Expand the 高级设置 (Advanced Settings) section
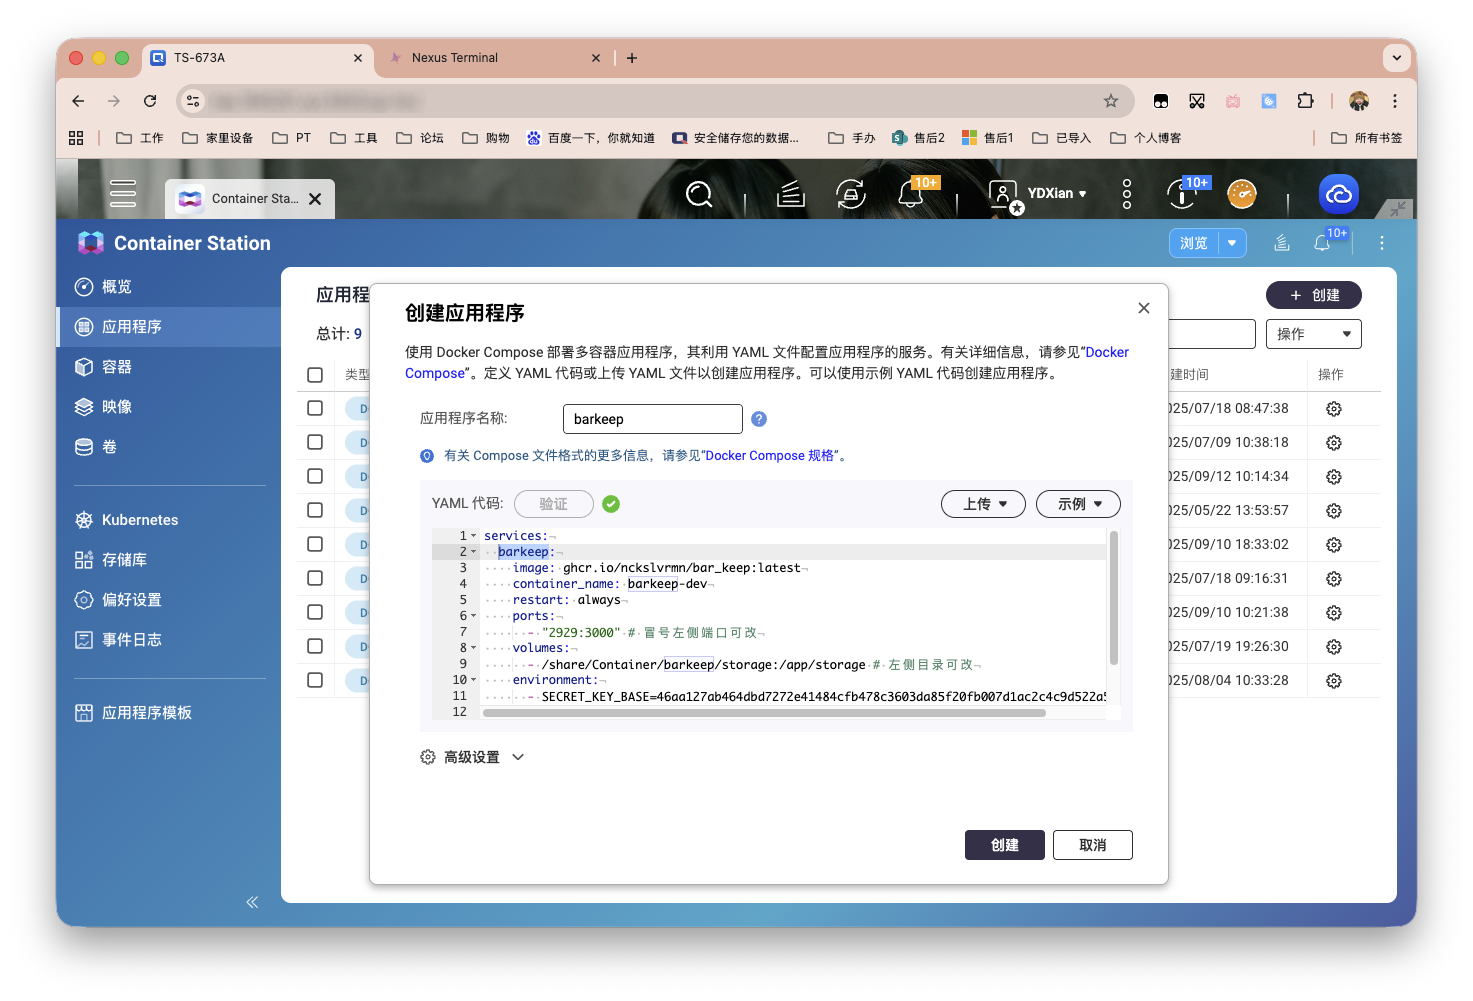The width and height of the screenshot is (1473, 1001). click(472, 757)
